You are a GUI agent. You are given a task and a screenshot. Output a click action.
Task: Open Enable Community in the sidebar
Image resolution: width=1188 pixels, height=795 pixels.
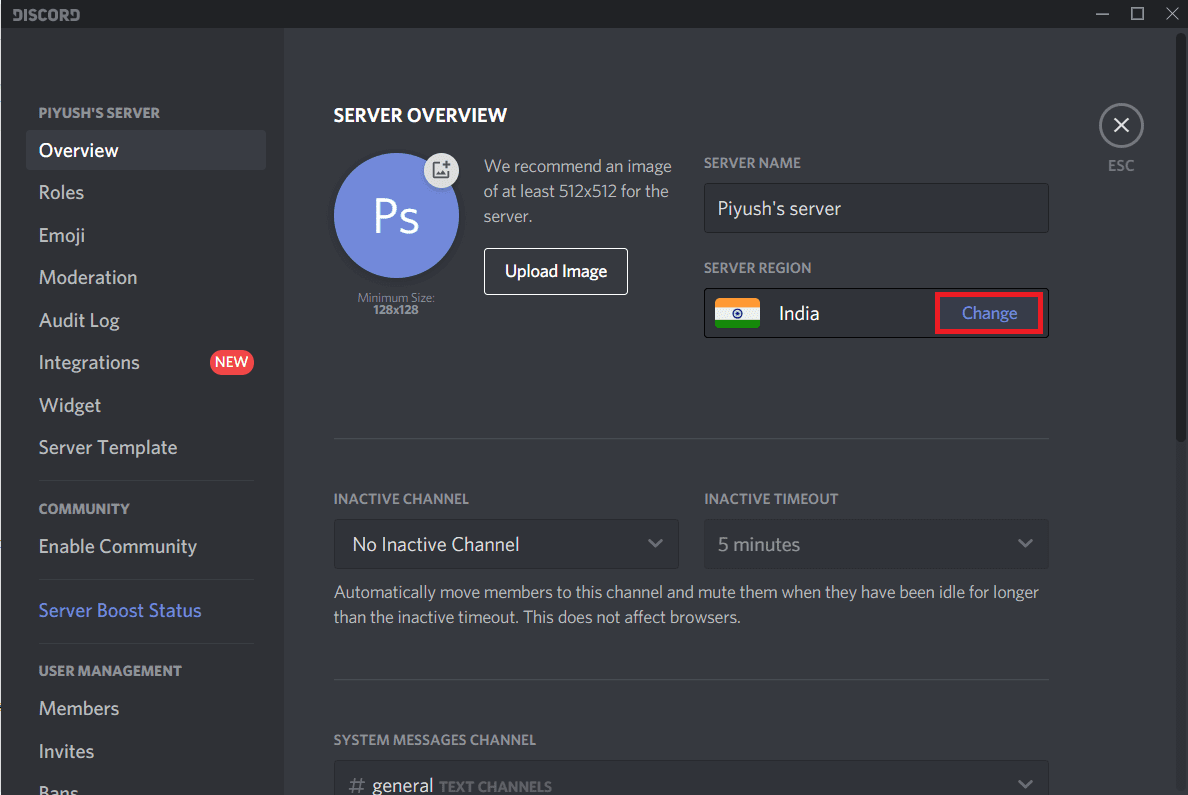click(118, 547)
